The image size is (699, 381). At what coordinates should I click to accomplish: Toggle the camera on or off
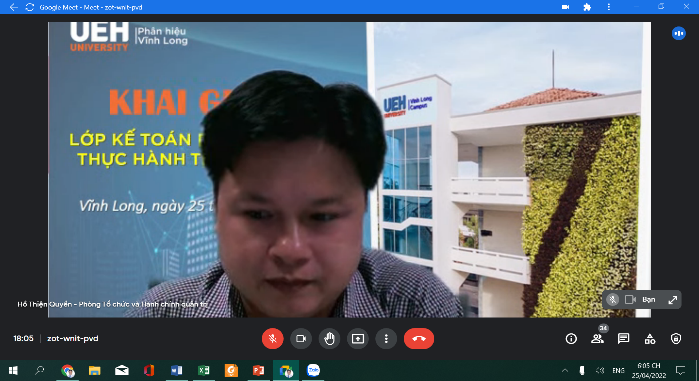click(x=301, y=339)
